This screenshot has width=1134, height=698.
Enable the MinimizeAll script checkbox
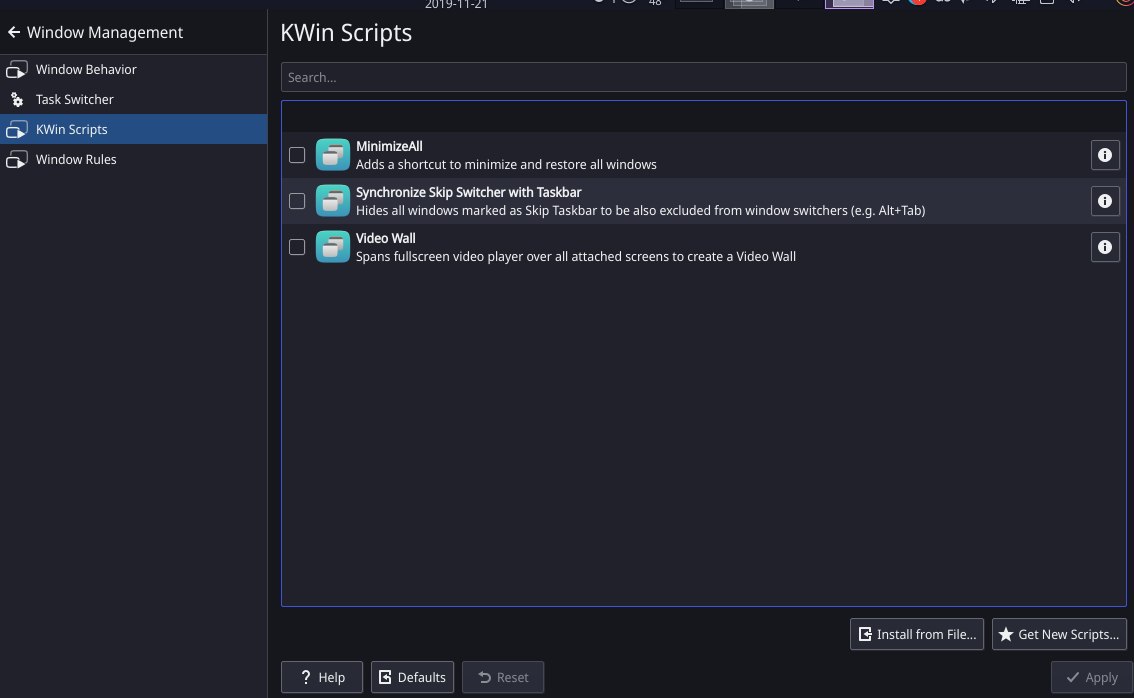tap(297, 155)
